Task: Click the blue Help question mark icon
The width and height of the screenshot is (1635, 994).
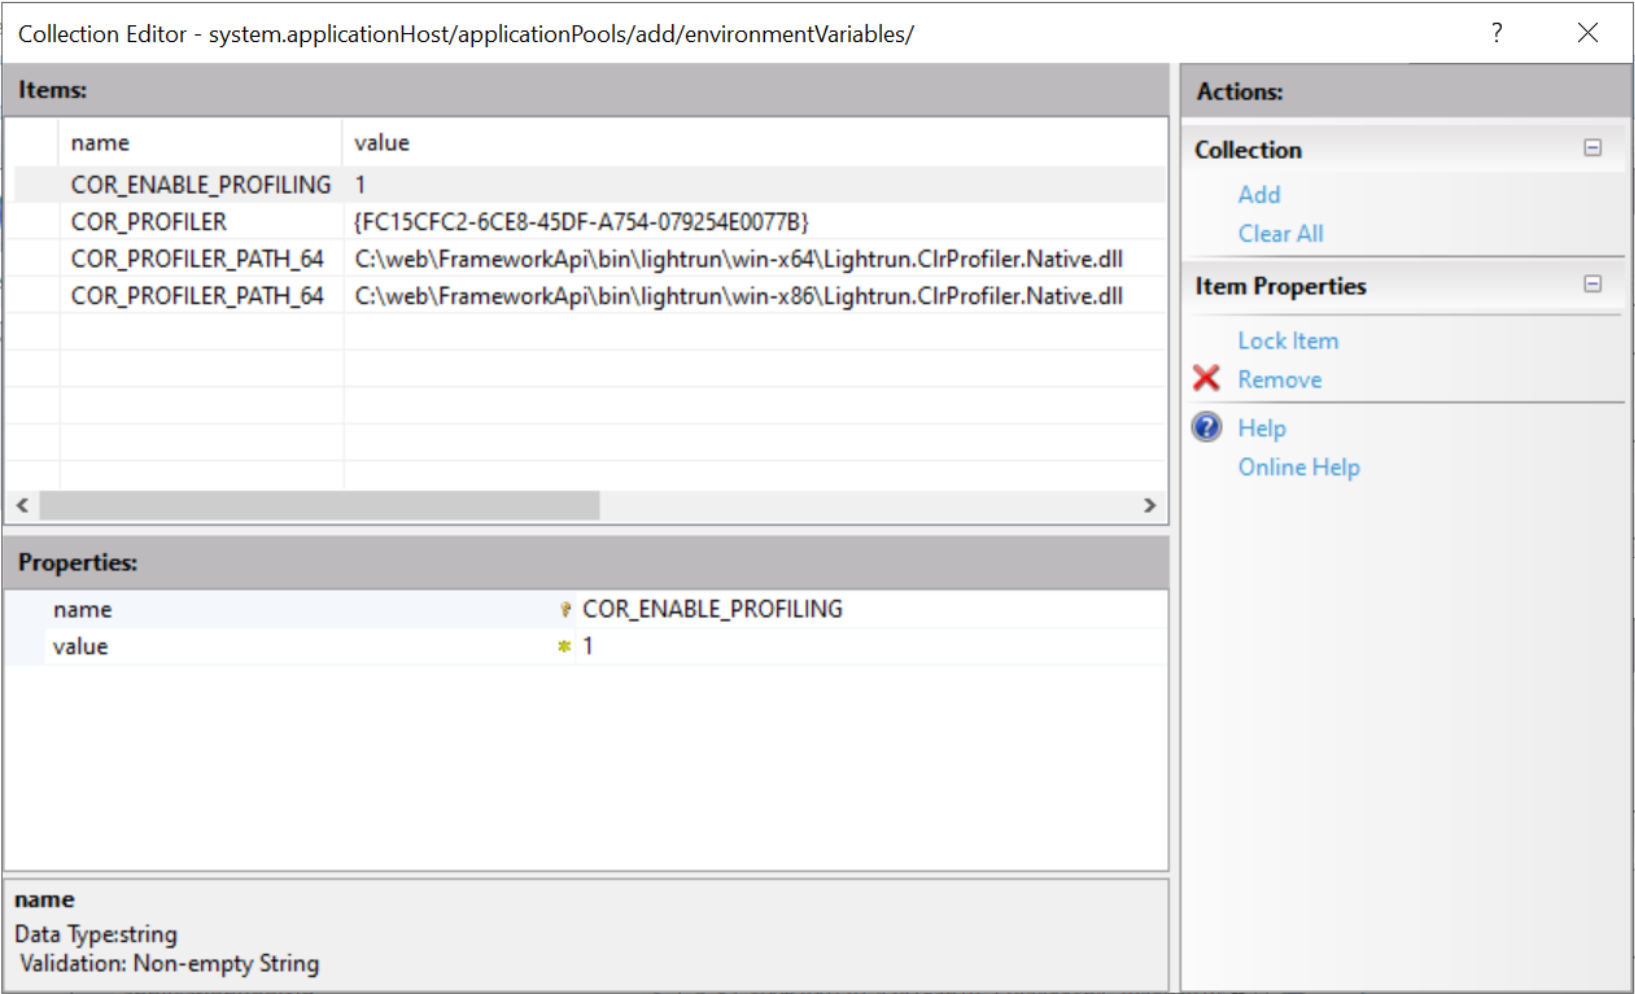Action: click(1207, 428)
